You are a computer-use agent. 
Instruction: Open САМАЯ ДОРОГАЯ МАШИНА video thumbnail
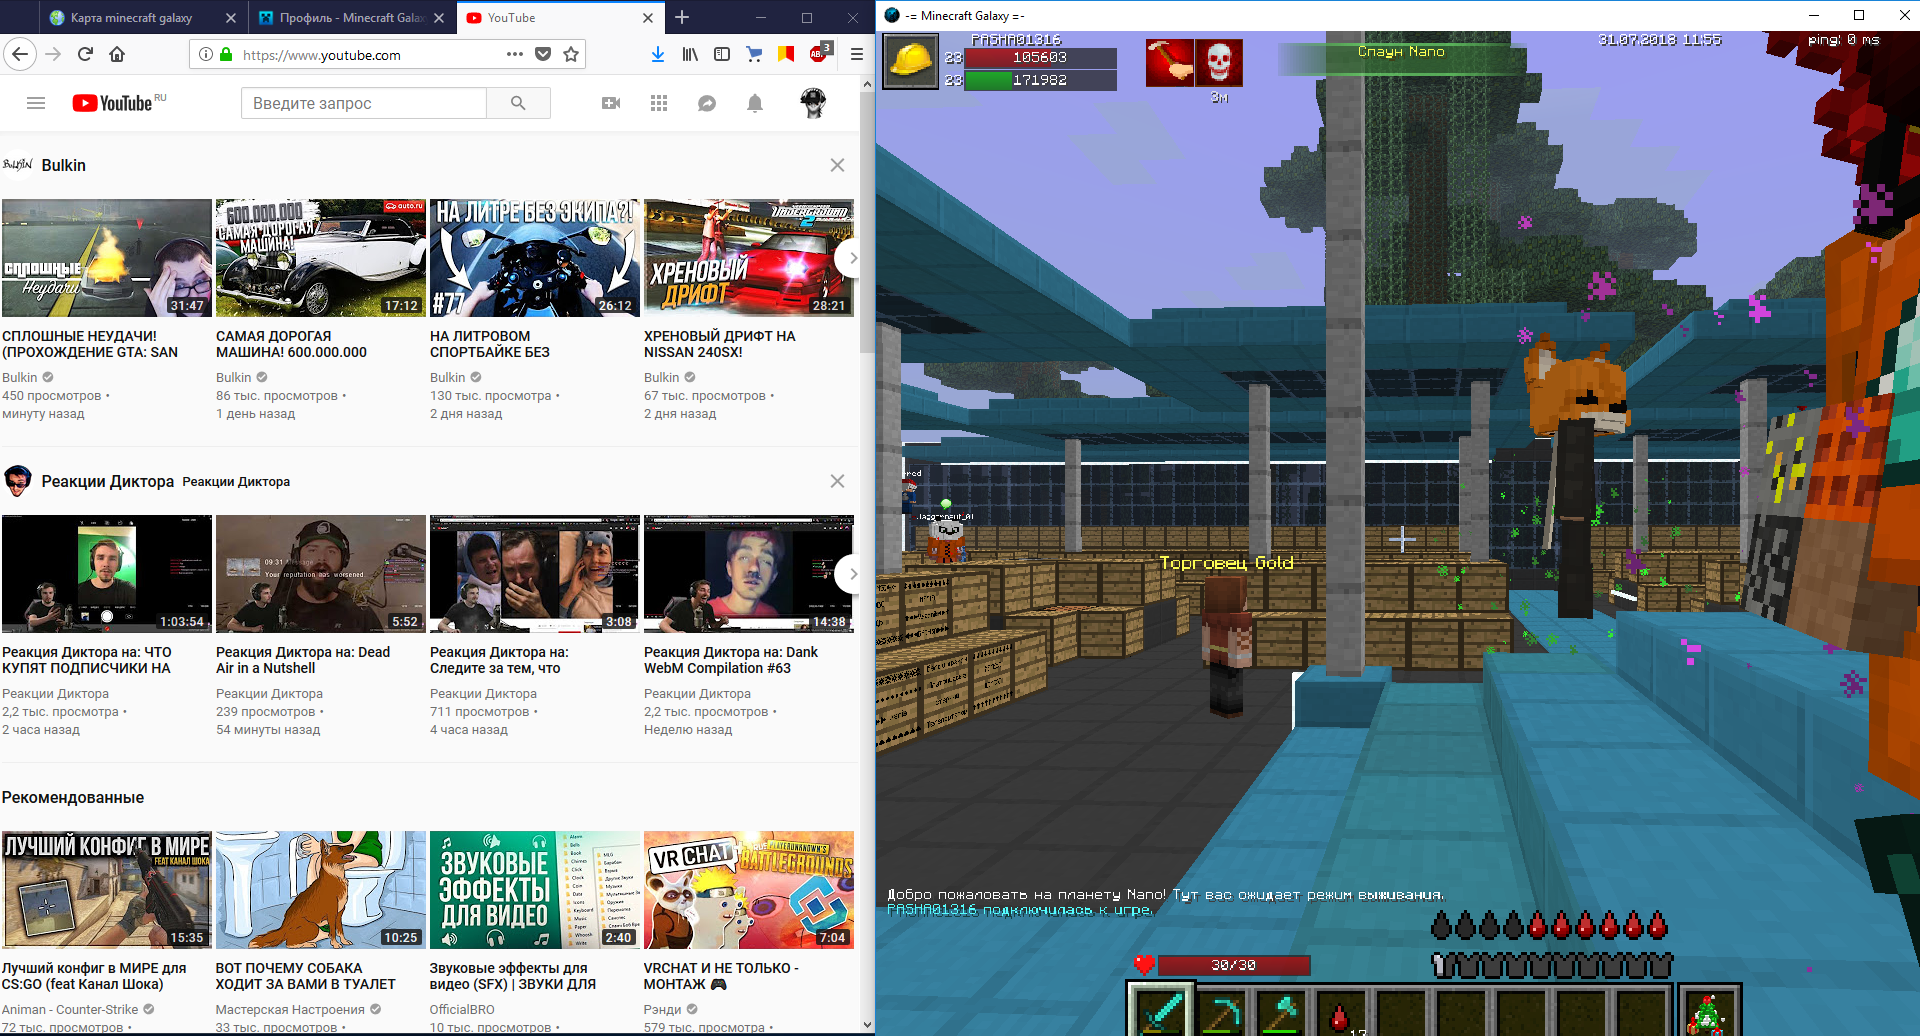point(320,257)
